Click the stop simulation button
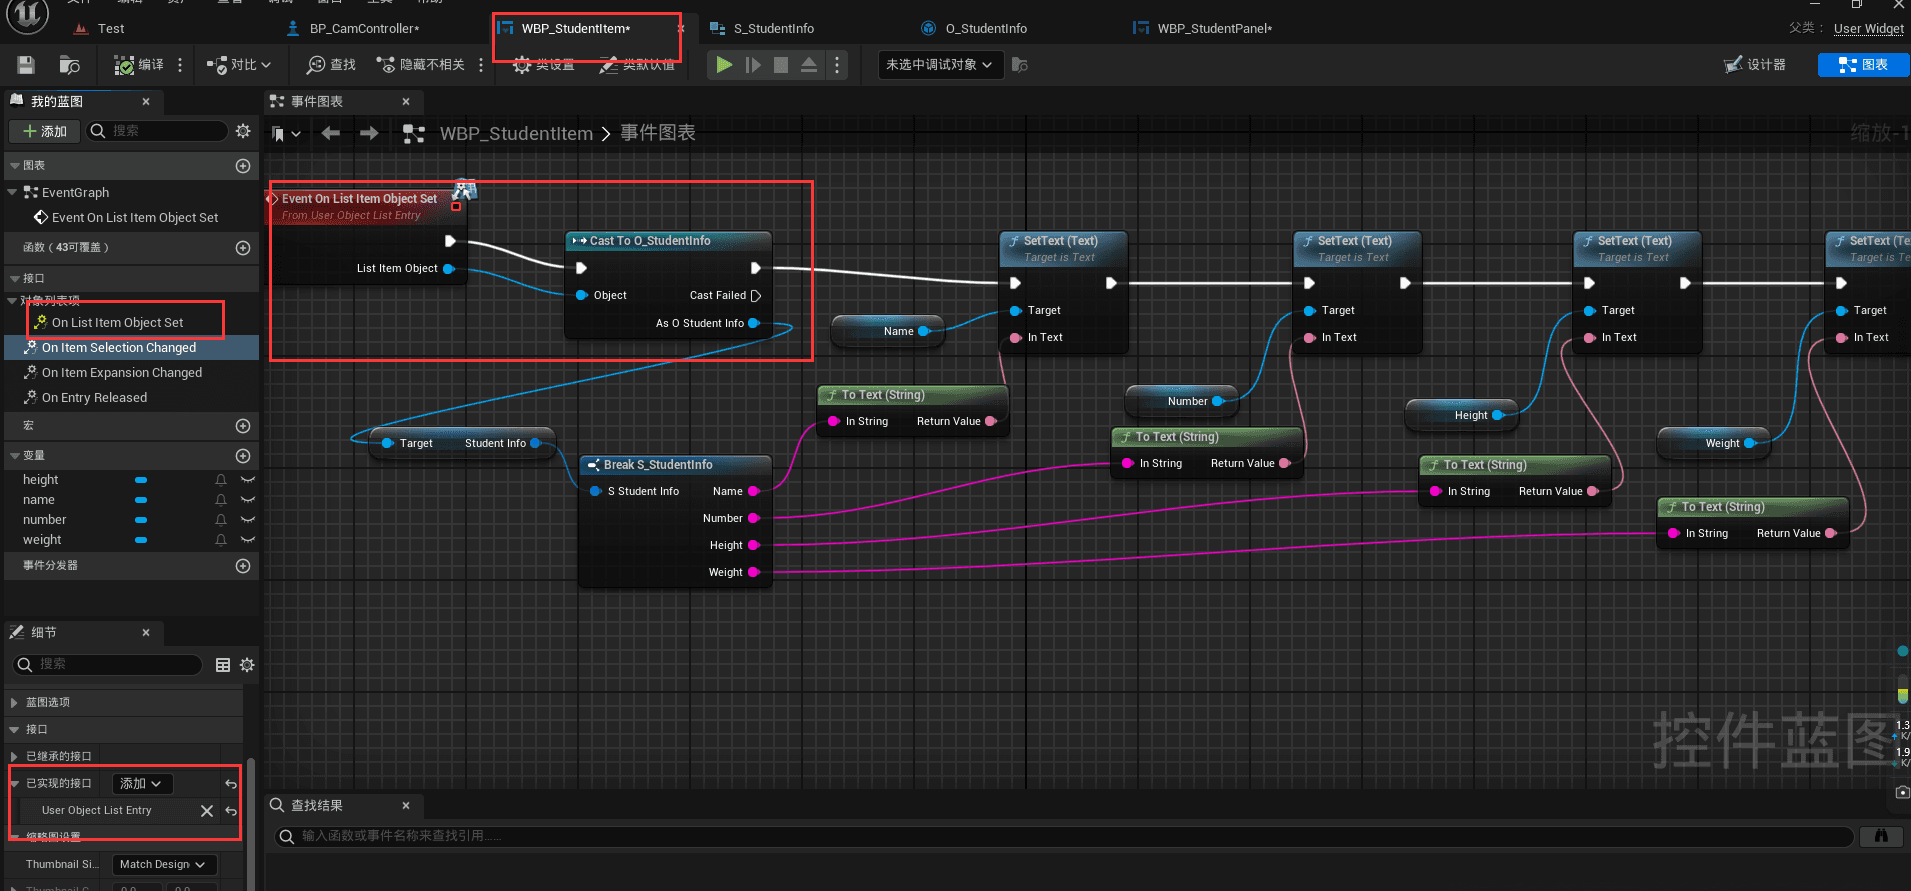This screenshot has height=891, width=1911. pos(781,65)
